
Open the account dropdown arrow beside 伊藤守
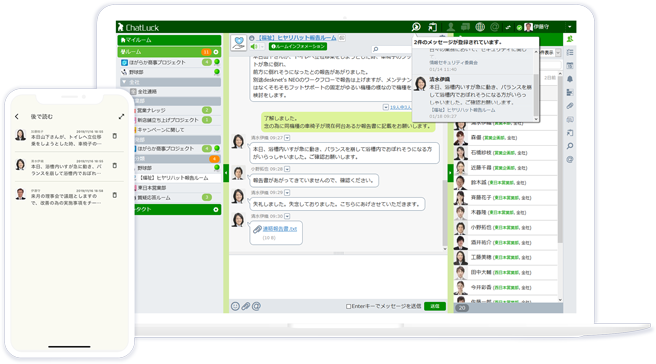point(569,27)
